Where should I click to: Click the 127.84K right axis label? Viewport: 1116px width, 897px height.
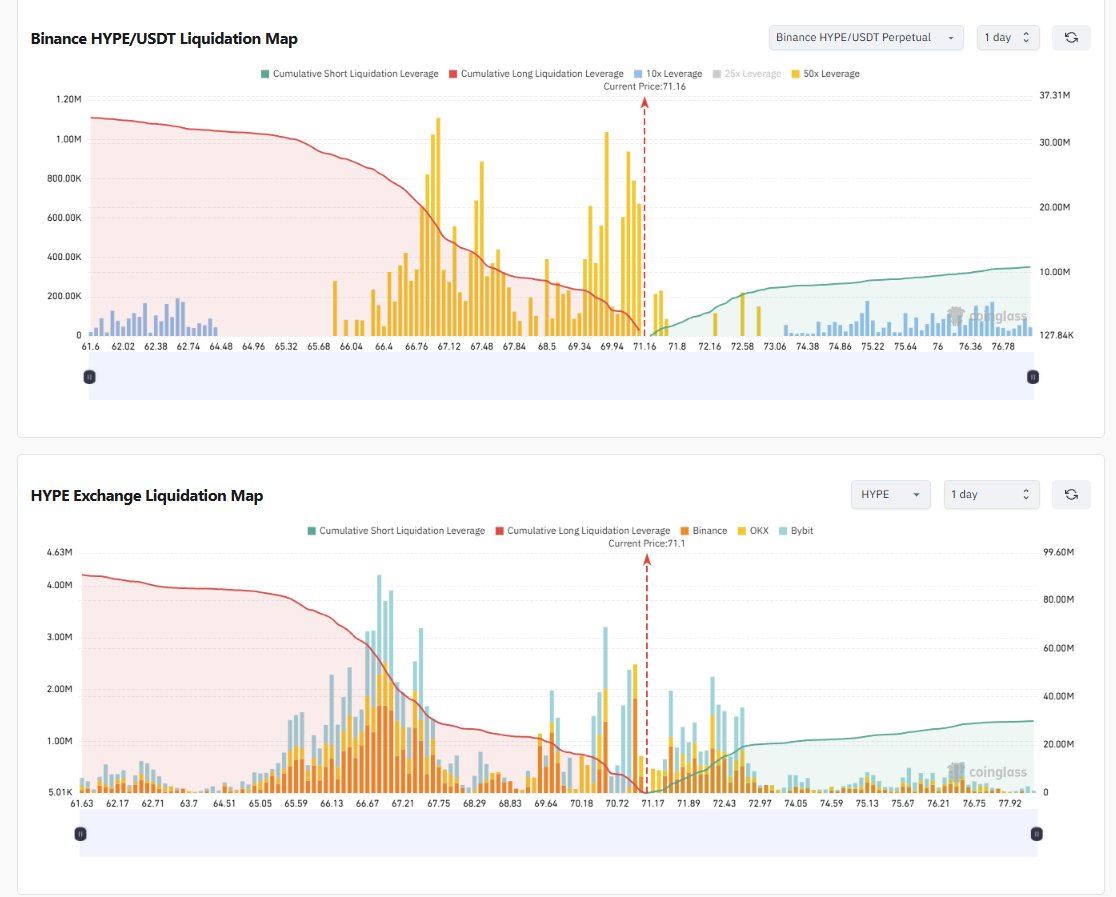(1056, 335)
